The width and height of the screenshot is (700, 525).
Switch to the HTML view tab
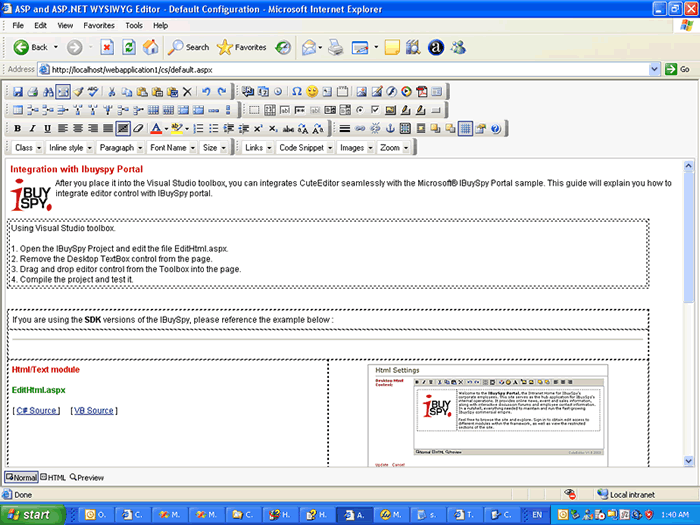tap(53, 478)
